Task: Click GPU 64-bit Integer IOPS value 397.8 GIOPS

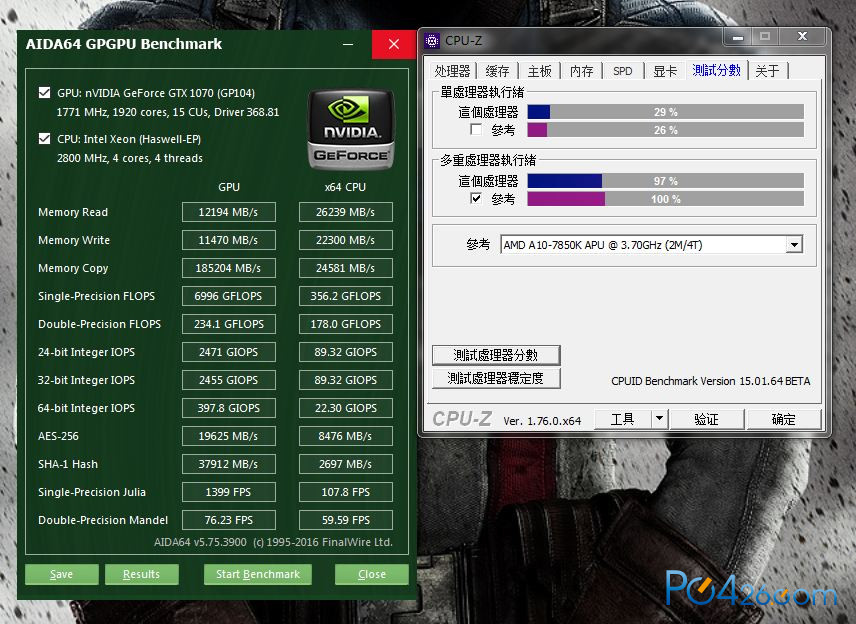Action: pos(229,408)
